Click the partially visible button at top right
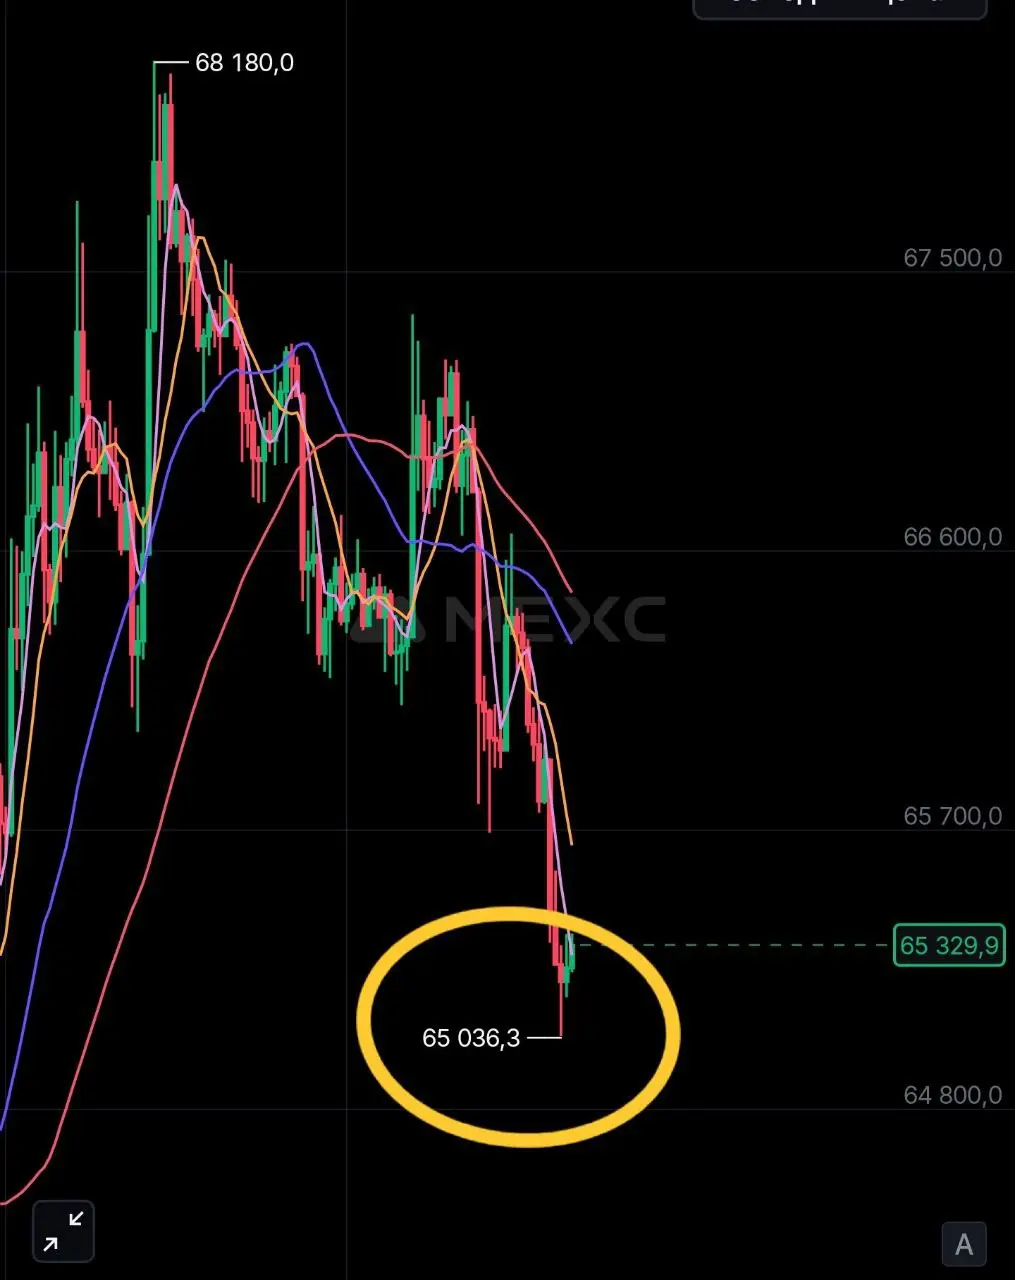Viewport: 1015px width, 1280px height. point(840,9)
